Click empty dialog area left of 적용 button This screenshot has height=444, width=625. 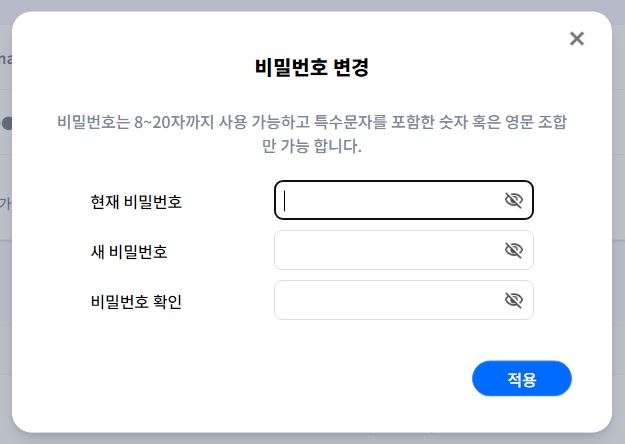tap(300, 380)
